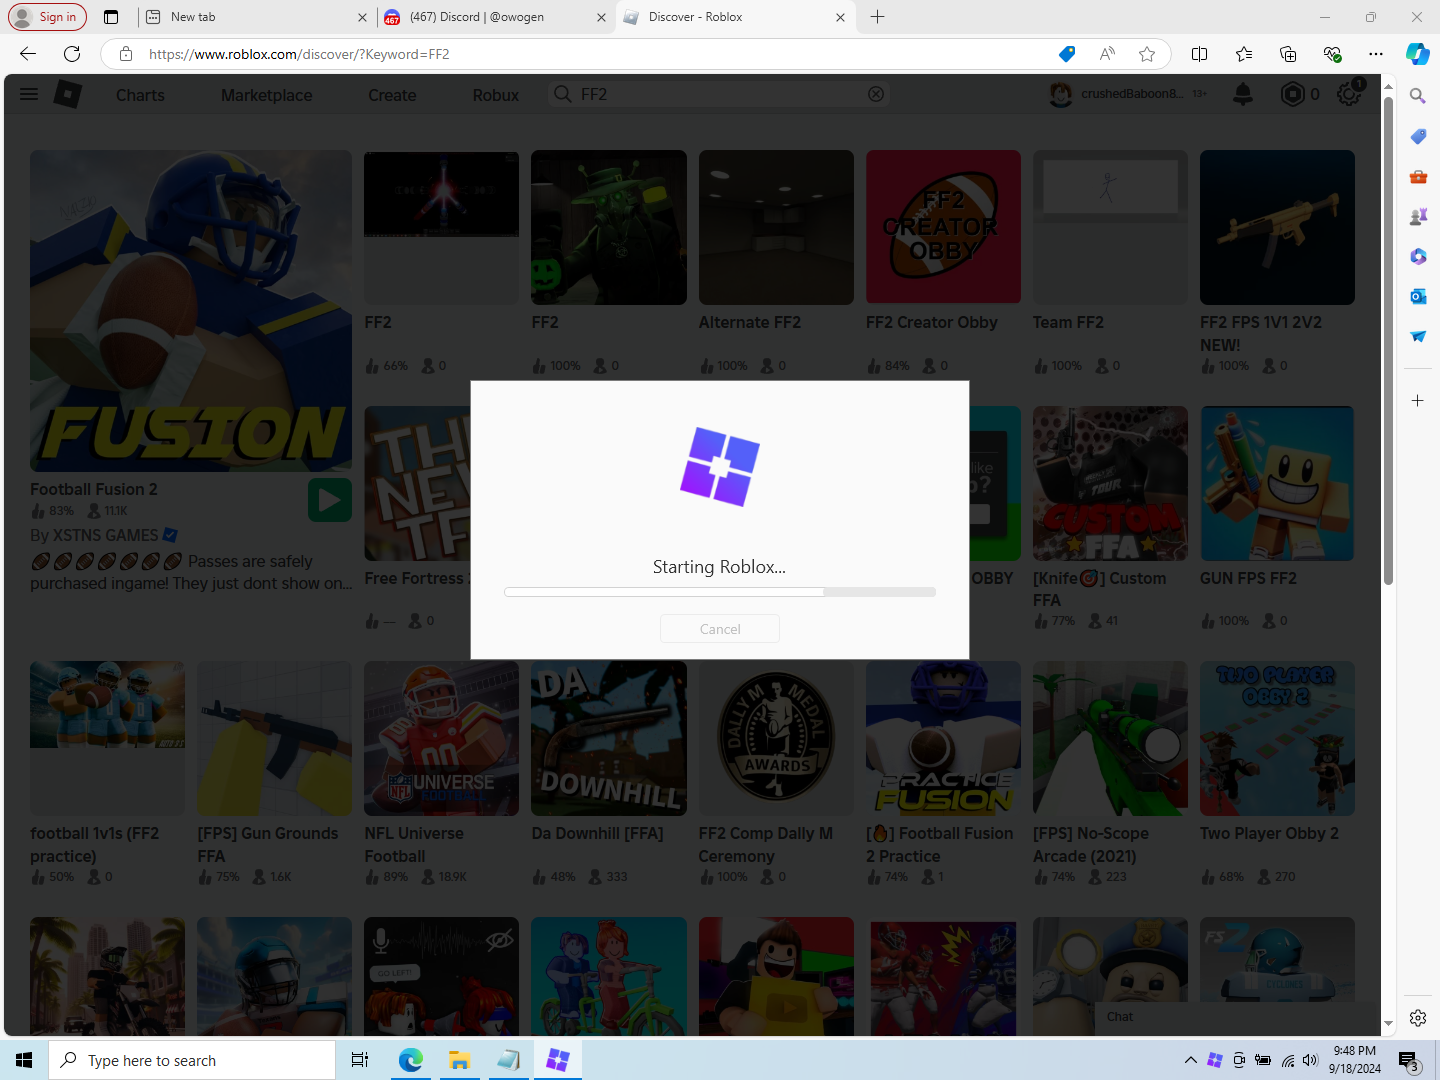Open Windows Start menu

click(x=24, y=1060)
